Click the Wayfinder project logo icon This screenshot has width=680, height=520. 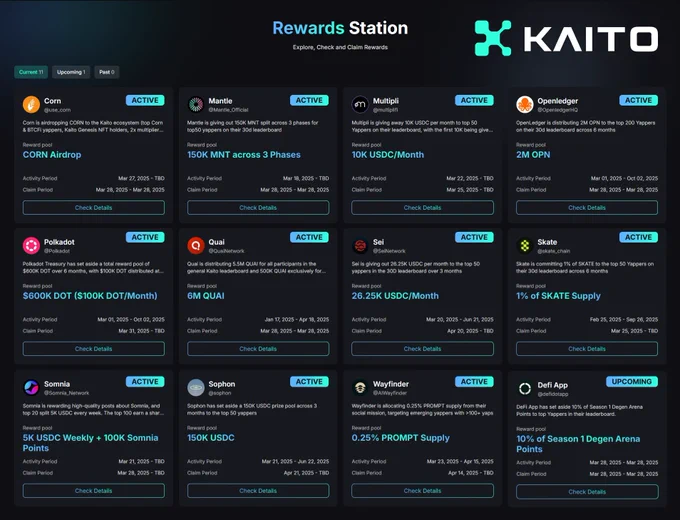[360, 387]
